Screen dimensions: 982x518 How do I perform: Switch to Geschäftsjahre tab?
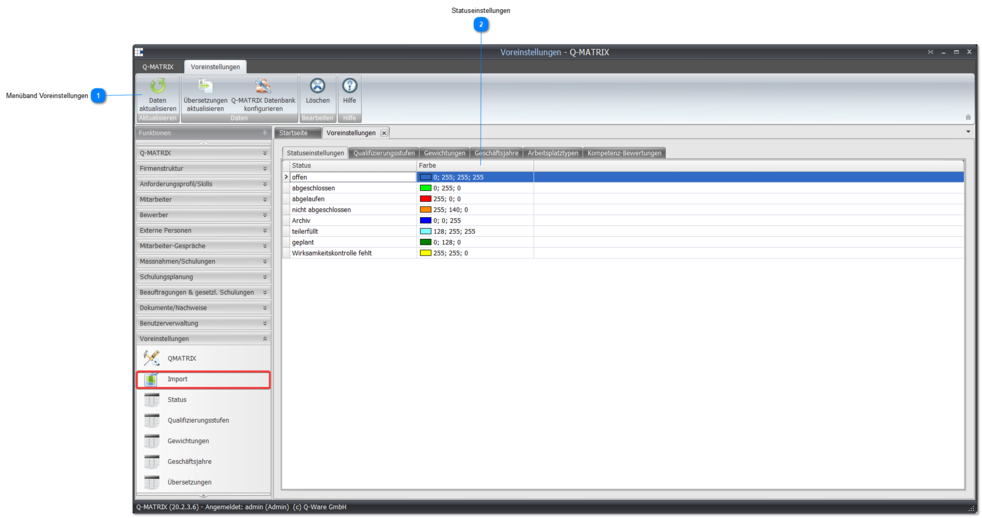tap(497, 153)
